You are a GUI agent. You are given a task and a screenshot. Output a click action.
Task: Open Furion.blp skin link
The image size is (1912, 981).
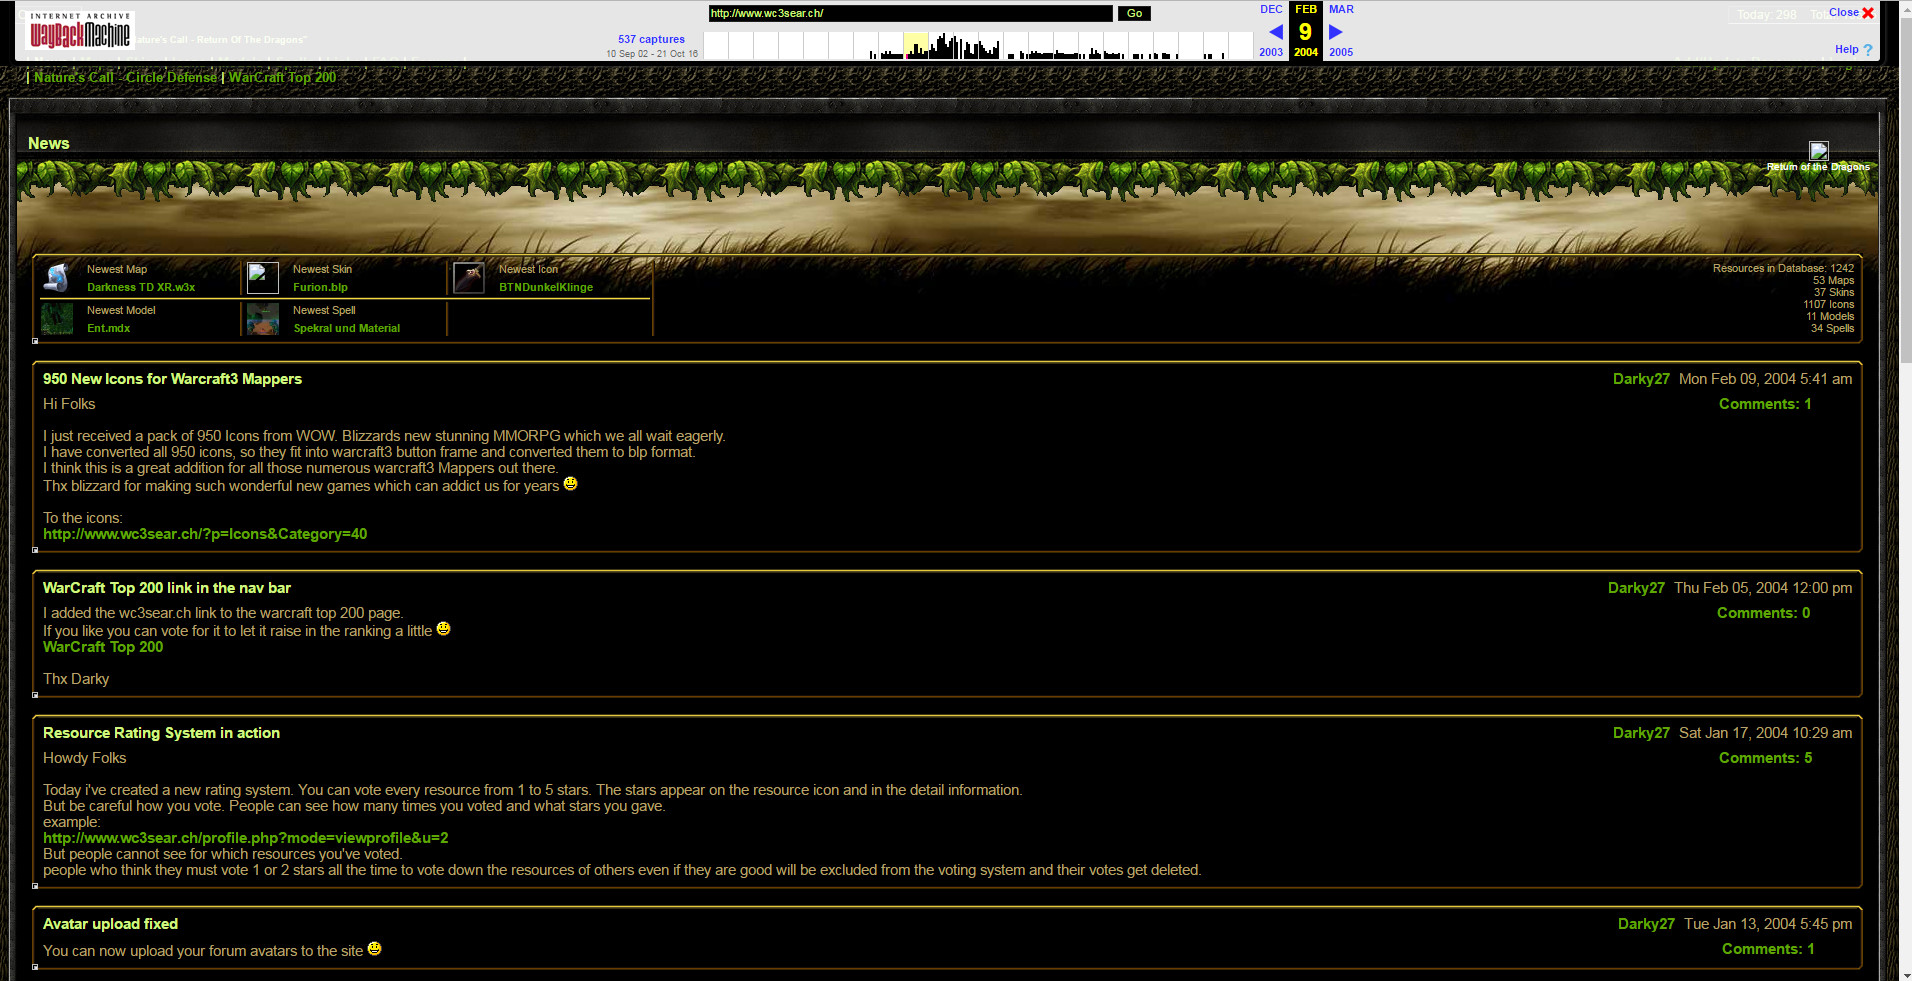pyautogui.click(x=320, y=287)
